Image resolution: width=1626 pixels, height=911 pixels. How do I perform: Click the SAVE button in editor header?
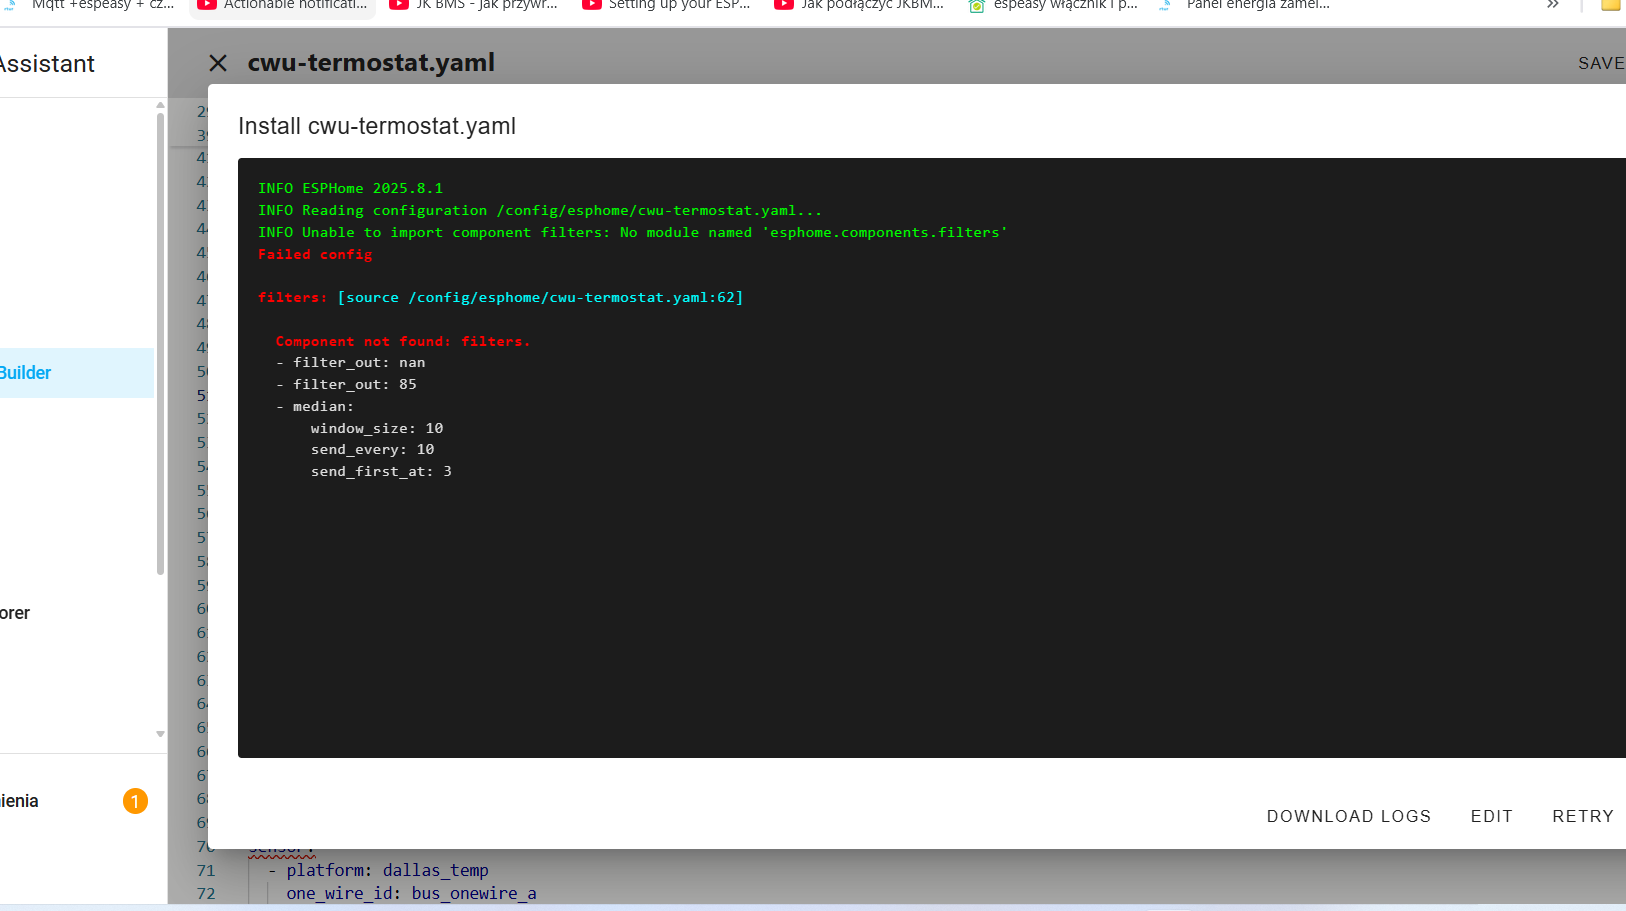click(x=1600, y=63)
